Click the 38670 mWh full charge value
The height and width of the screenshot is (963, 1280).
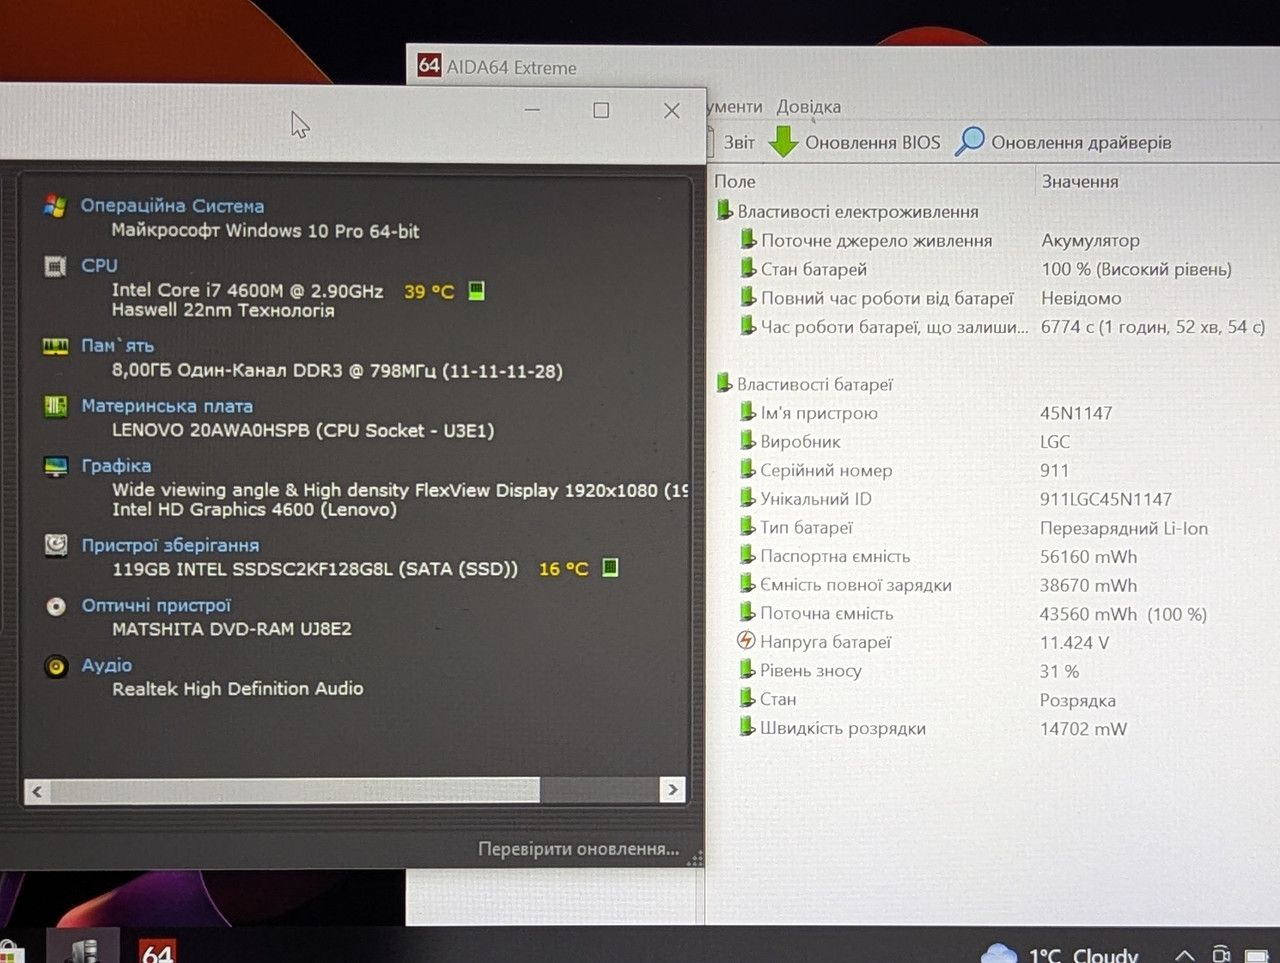click(1088, 585)
